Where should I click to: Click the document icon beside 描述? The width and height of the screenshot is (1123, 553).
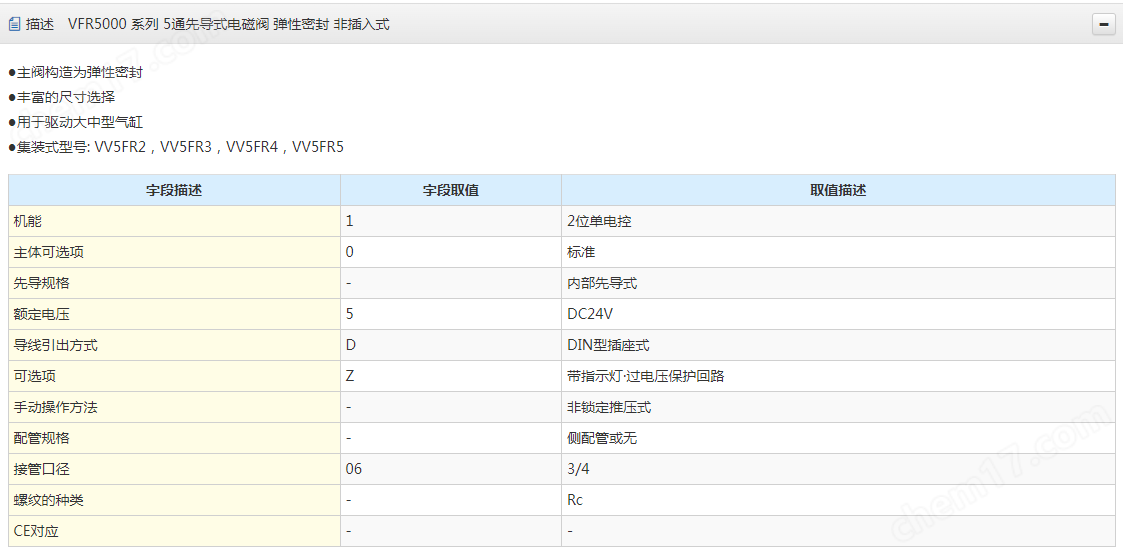coord(14,24)
